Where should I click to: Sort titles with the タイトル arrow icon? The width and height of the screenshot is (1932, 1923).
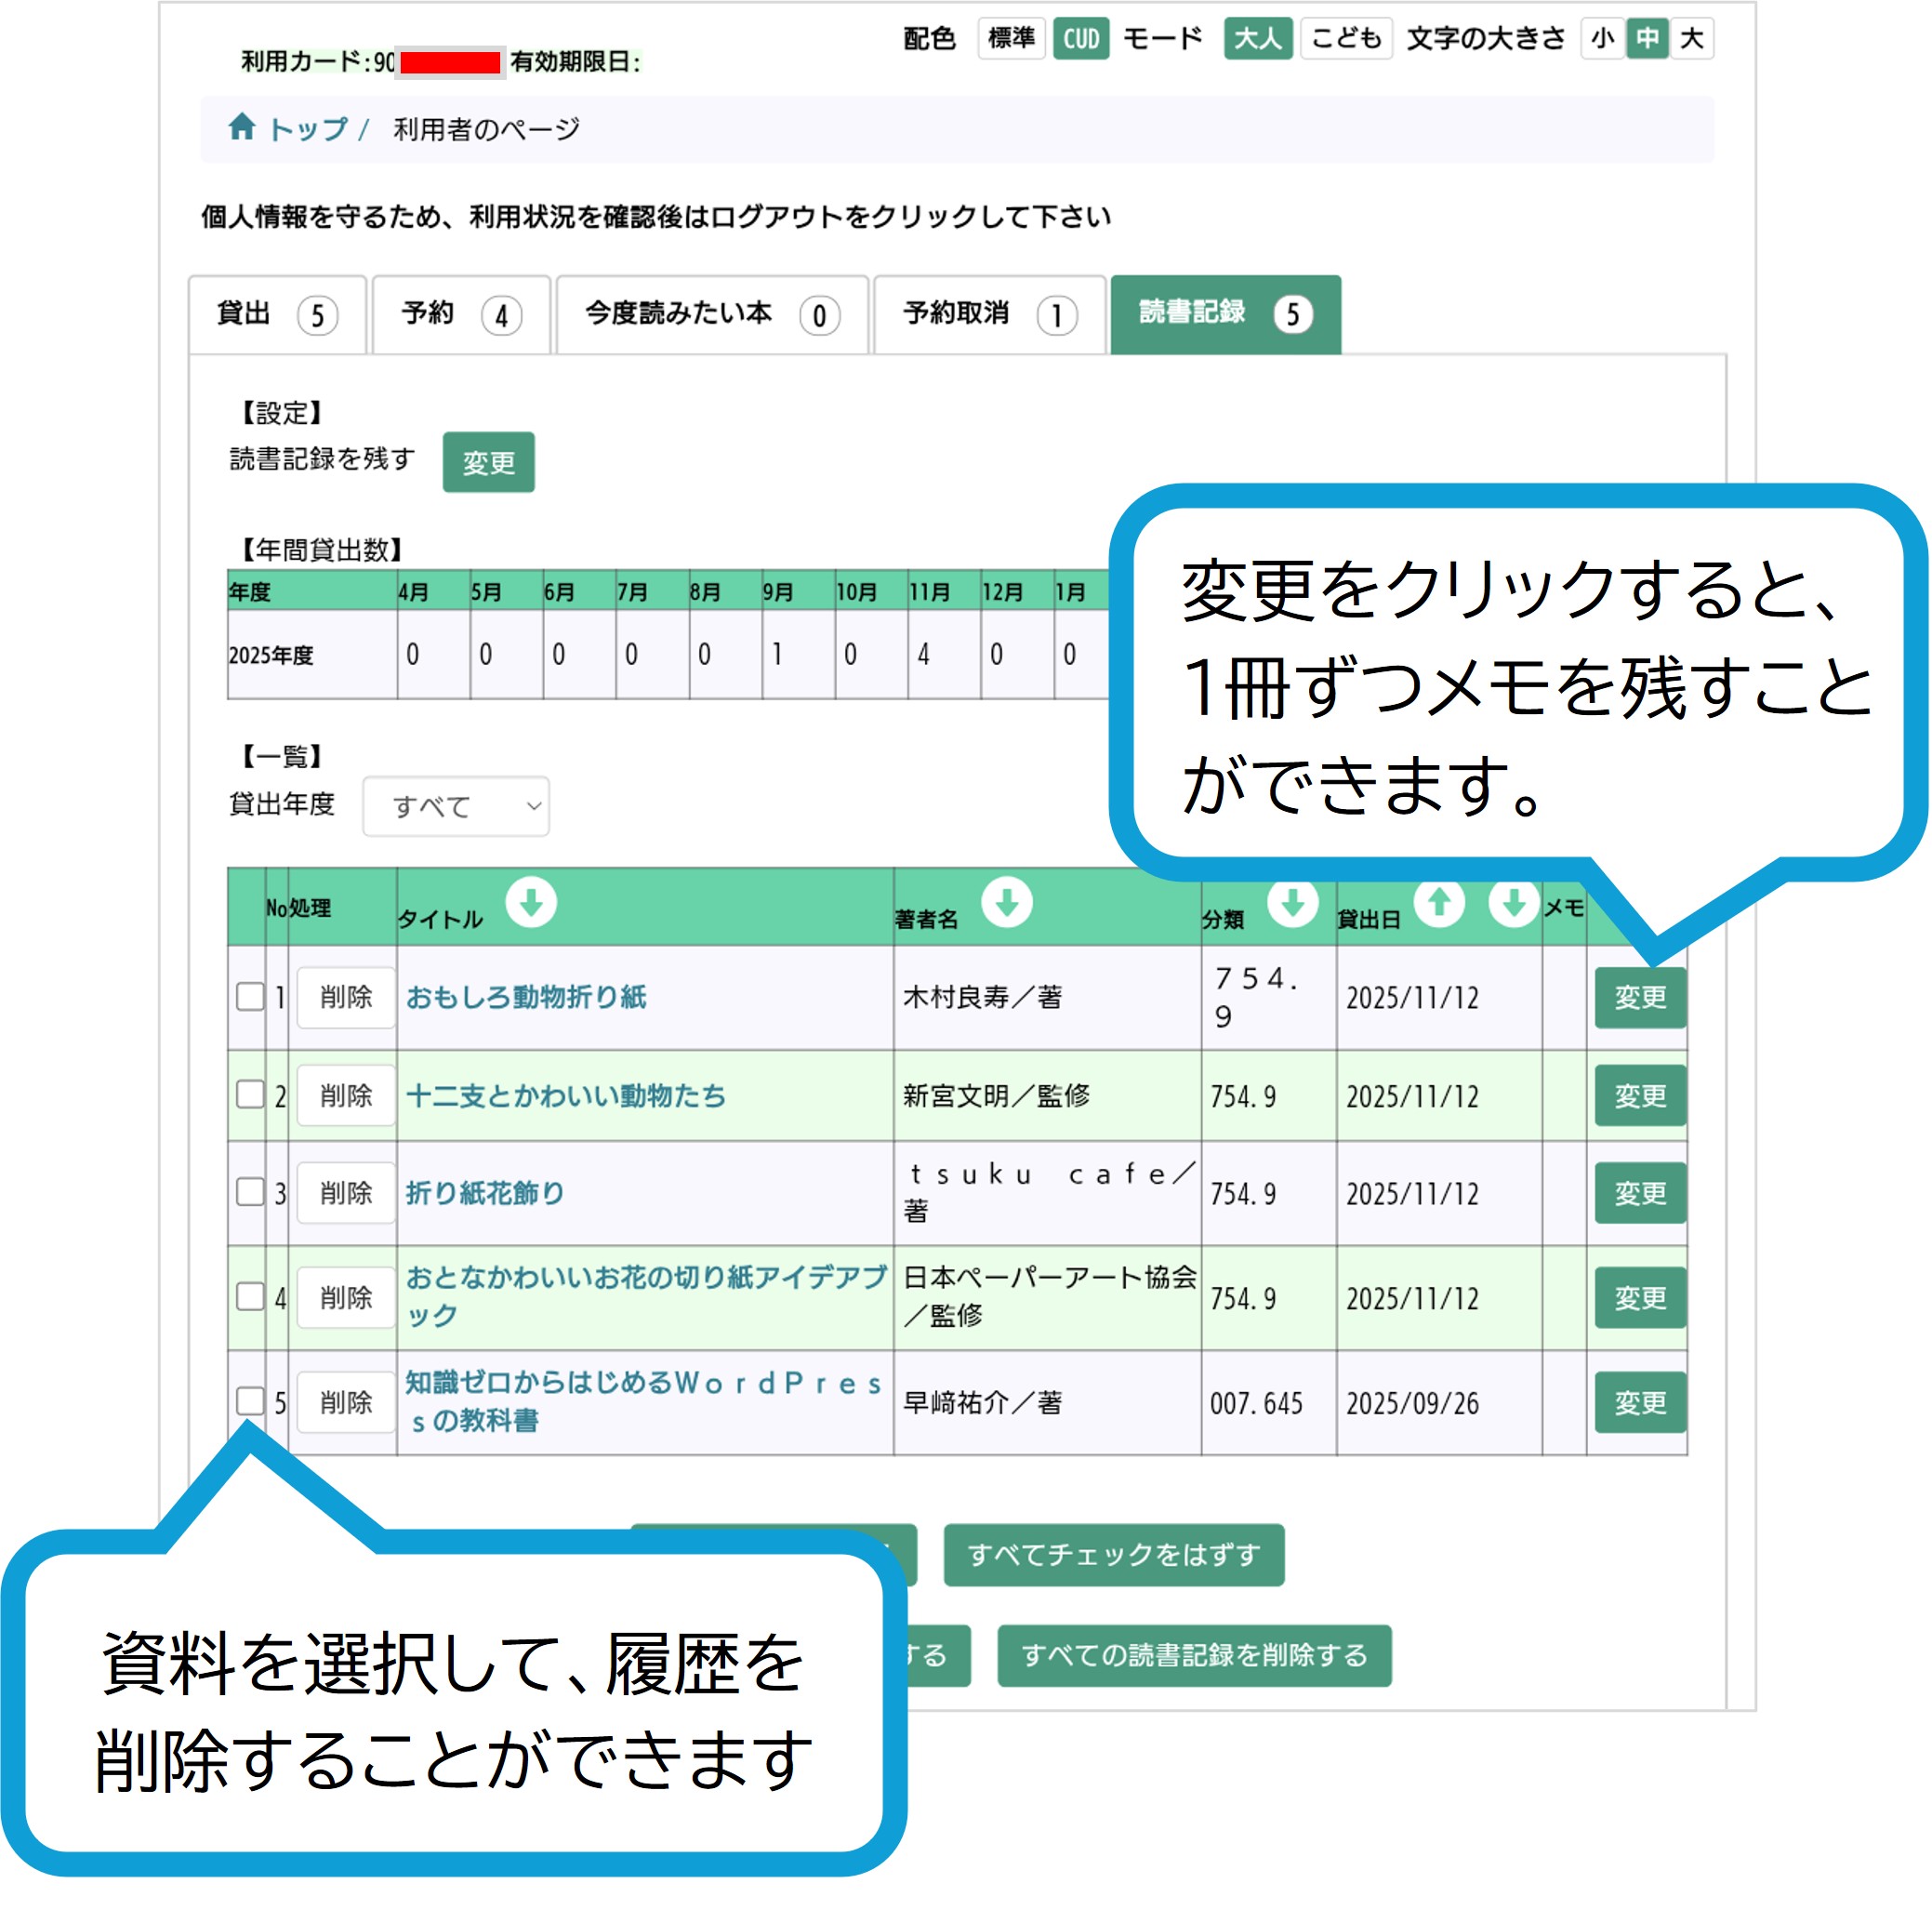pyautogui.click(x=531, y=903)
